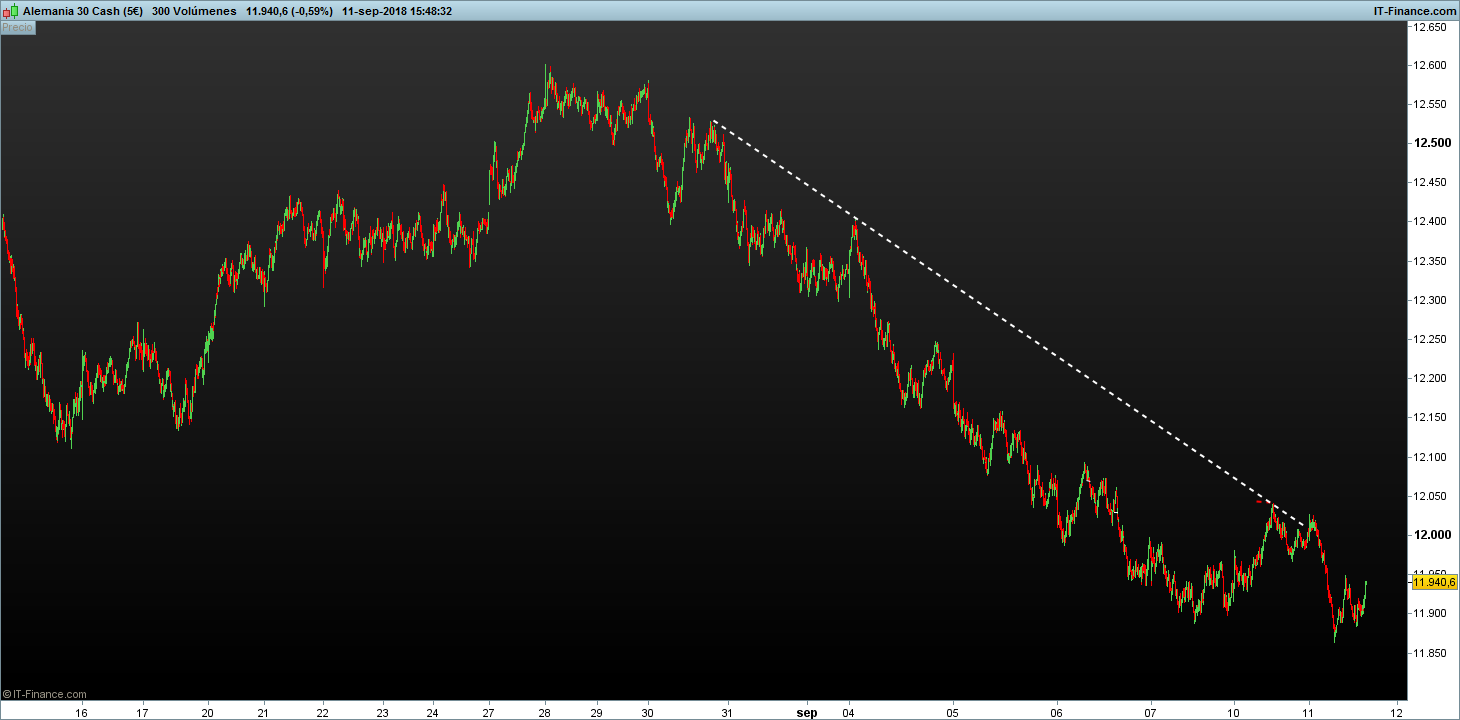
Task: Click the '10' date on the time axis
Action: click(1233, 713)
